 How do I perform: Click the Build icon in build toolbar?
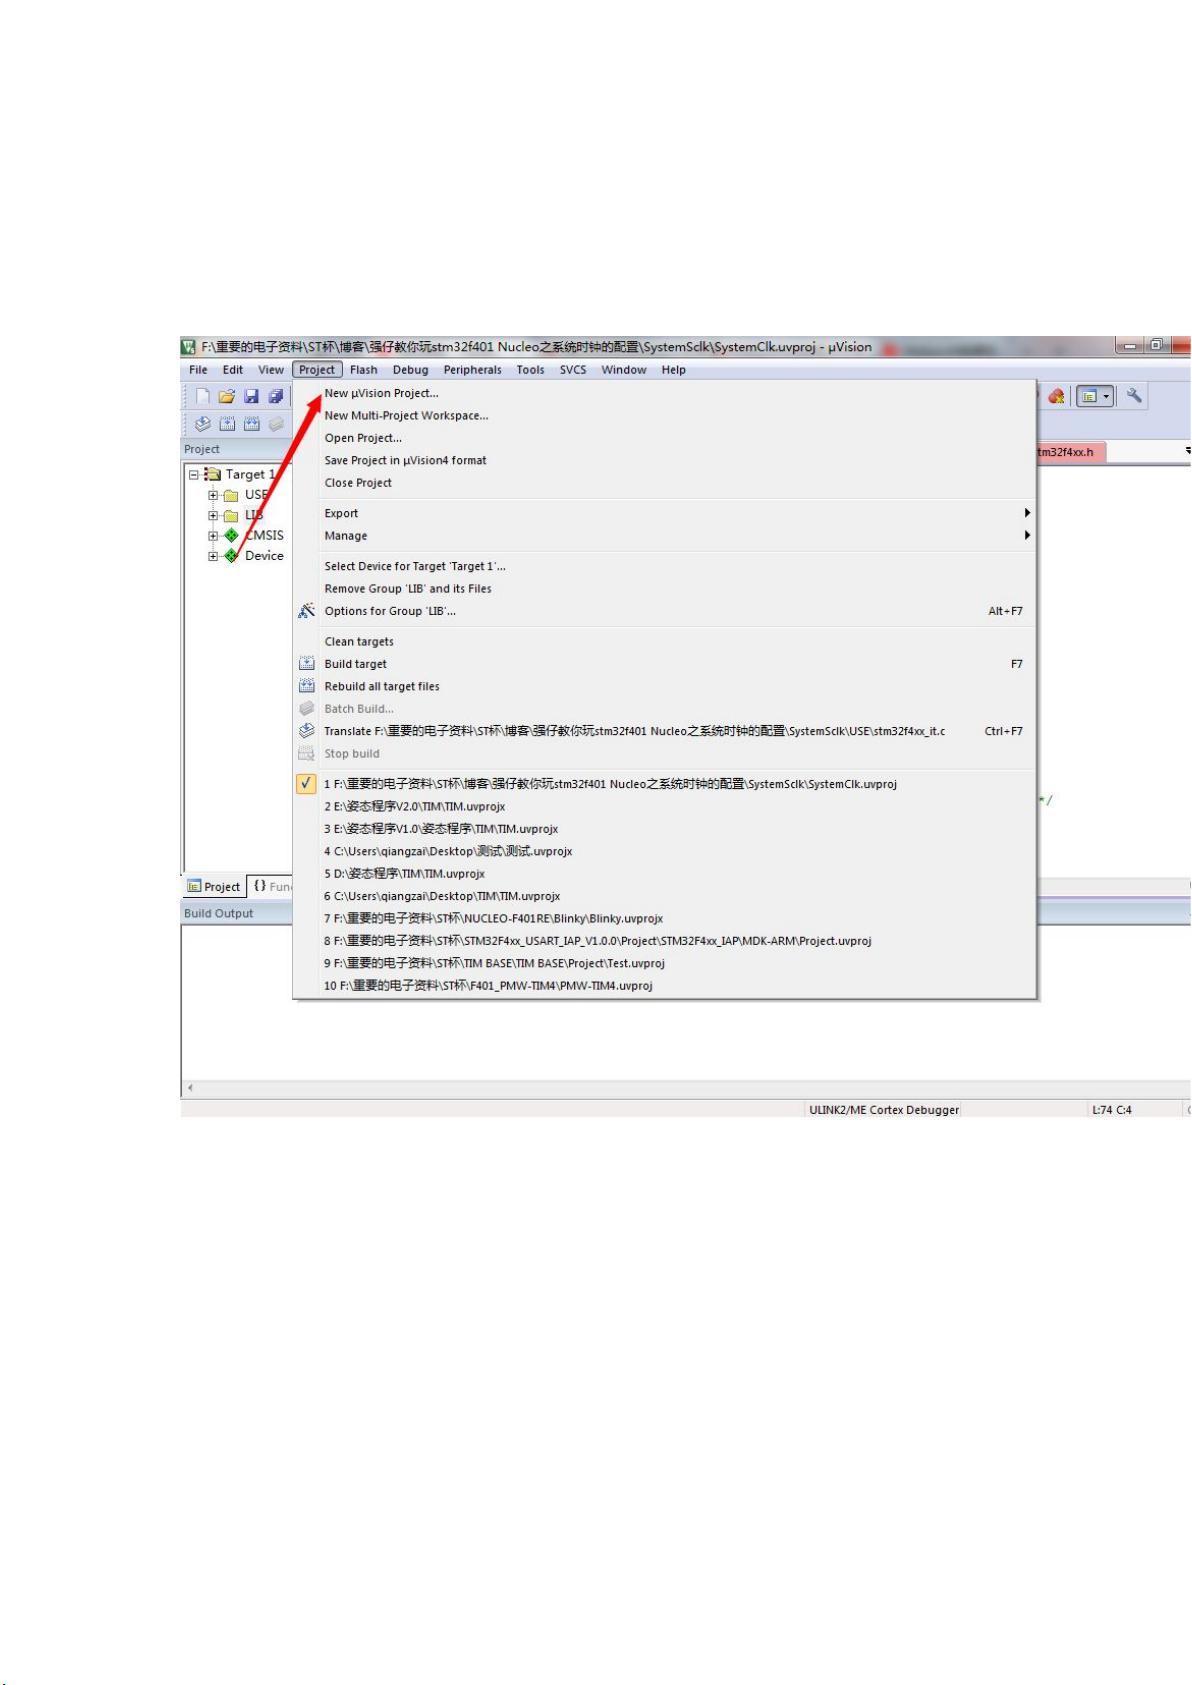click(x=227, y=424)
